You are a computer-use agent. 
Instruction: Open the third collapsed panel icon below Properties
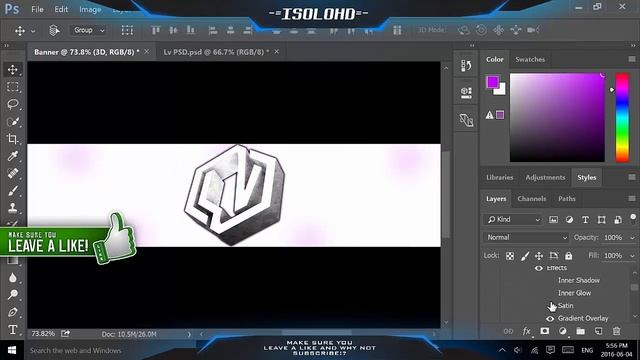point(466,120)
